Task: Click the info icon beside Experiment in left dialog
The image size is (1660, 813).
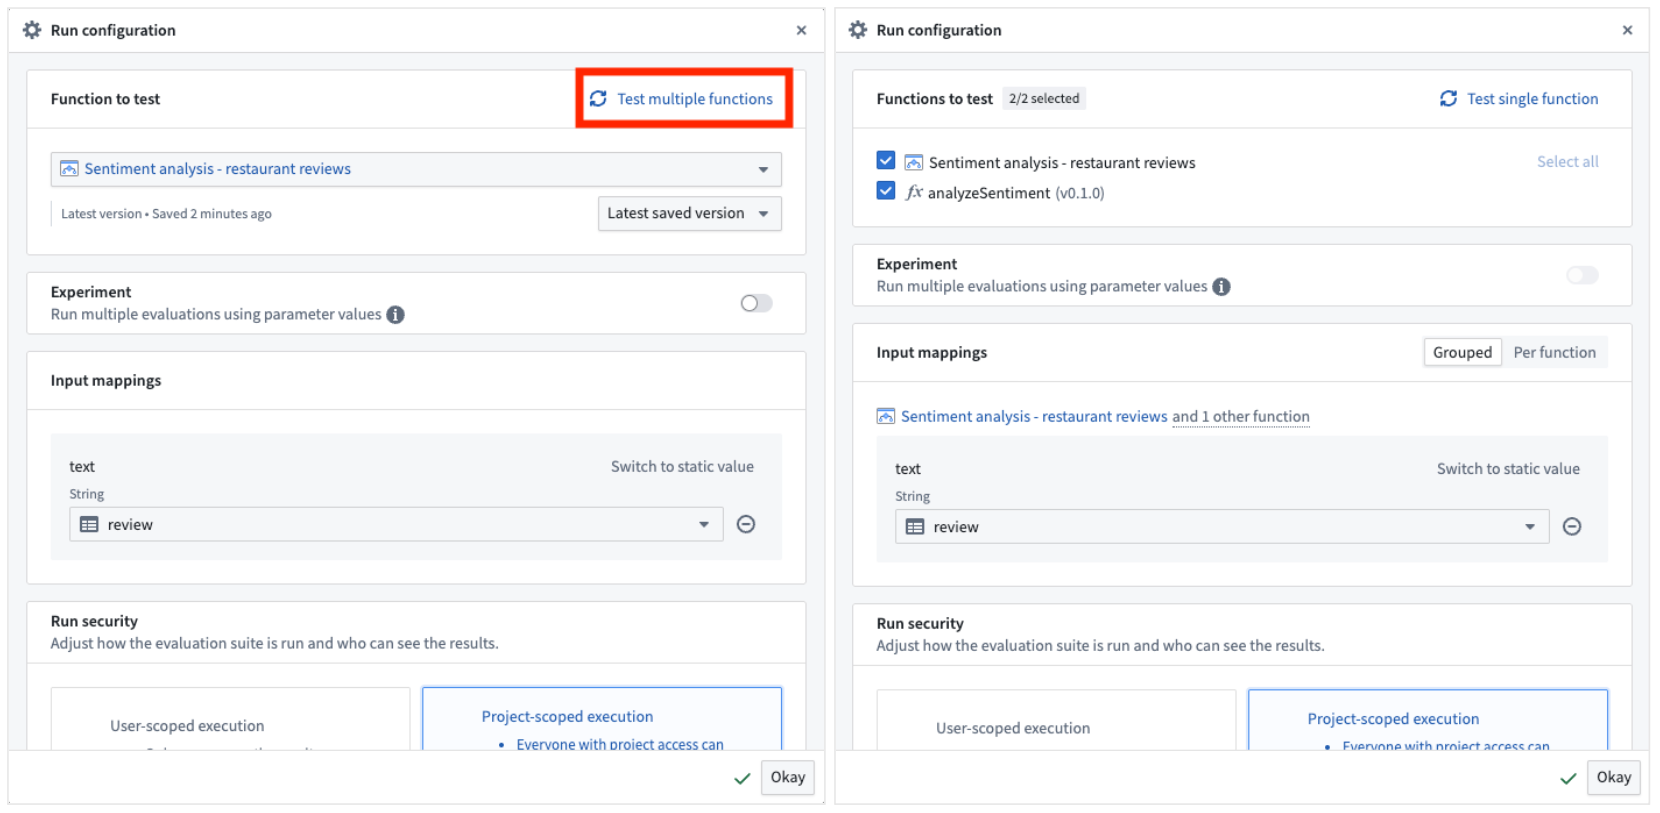Action: click(x=396, y=315)
